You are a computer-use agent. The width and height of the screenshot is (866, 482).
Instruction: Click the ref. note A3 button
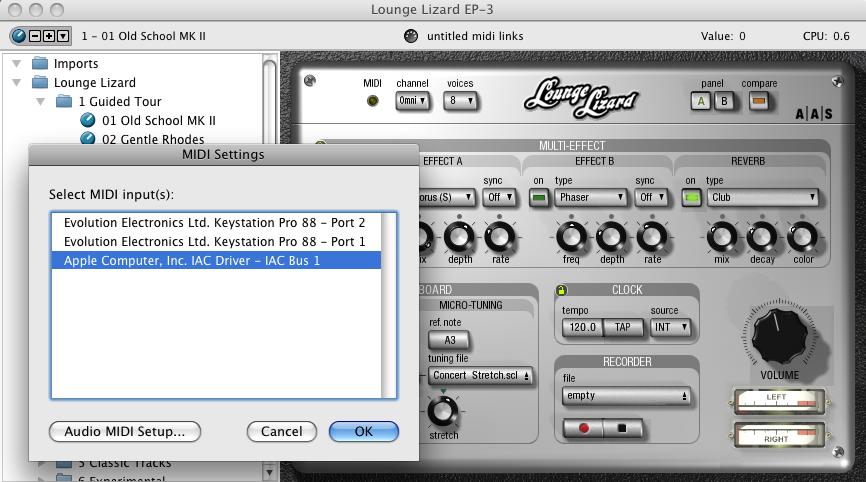450,340
